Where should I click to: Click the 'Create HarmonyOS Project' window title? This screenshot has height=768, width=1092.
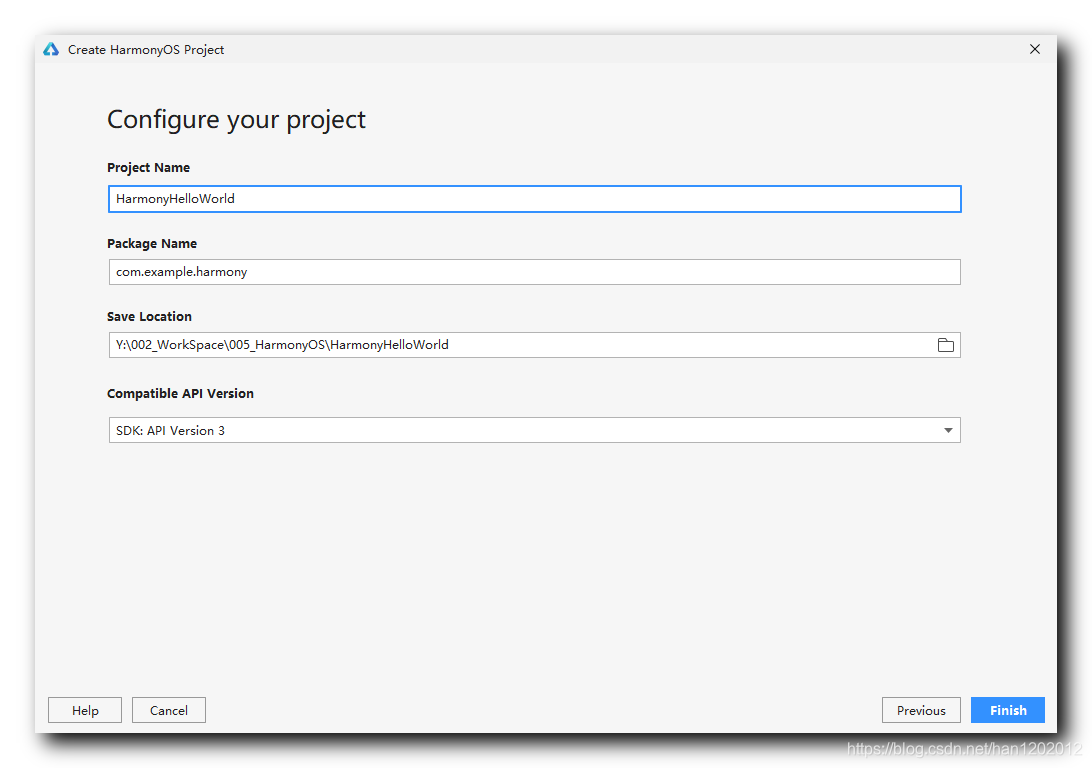[x=146, y=49]
